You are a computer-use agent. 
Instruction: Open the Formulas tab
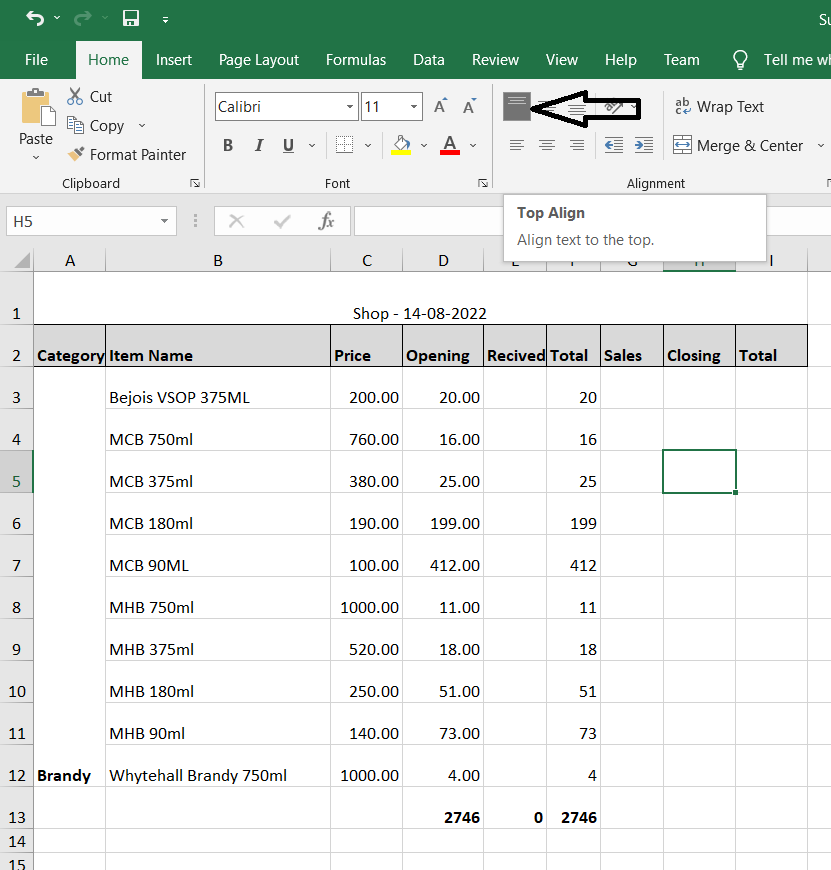click(x=356, y=60)
